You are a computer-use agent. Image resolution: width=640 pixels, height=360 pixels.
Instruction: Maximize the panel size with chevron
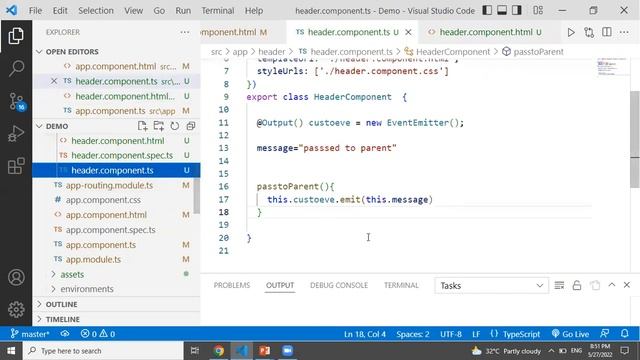pyautogui.click(x=612, y=285)
